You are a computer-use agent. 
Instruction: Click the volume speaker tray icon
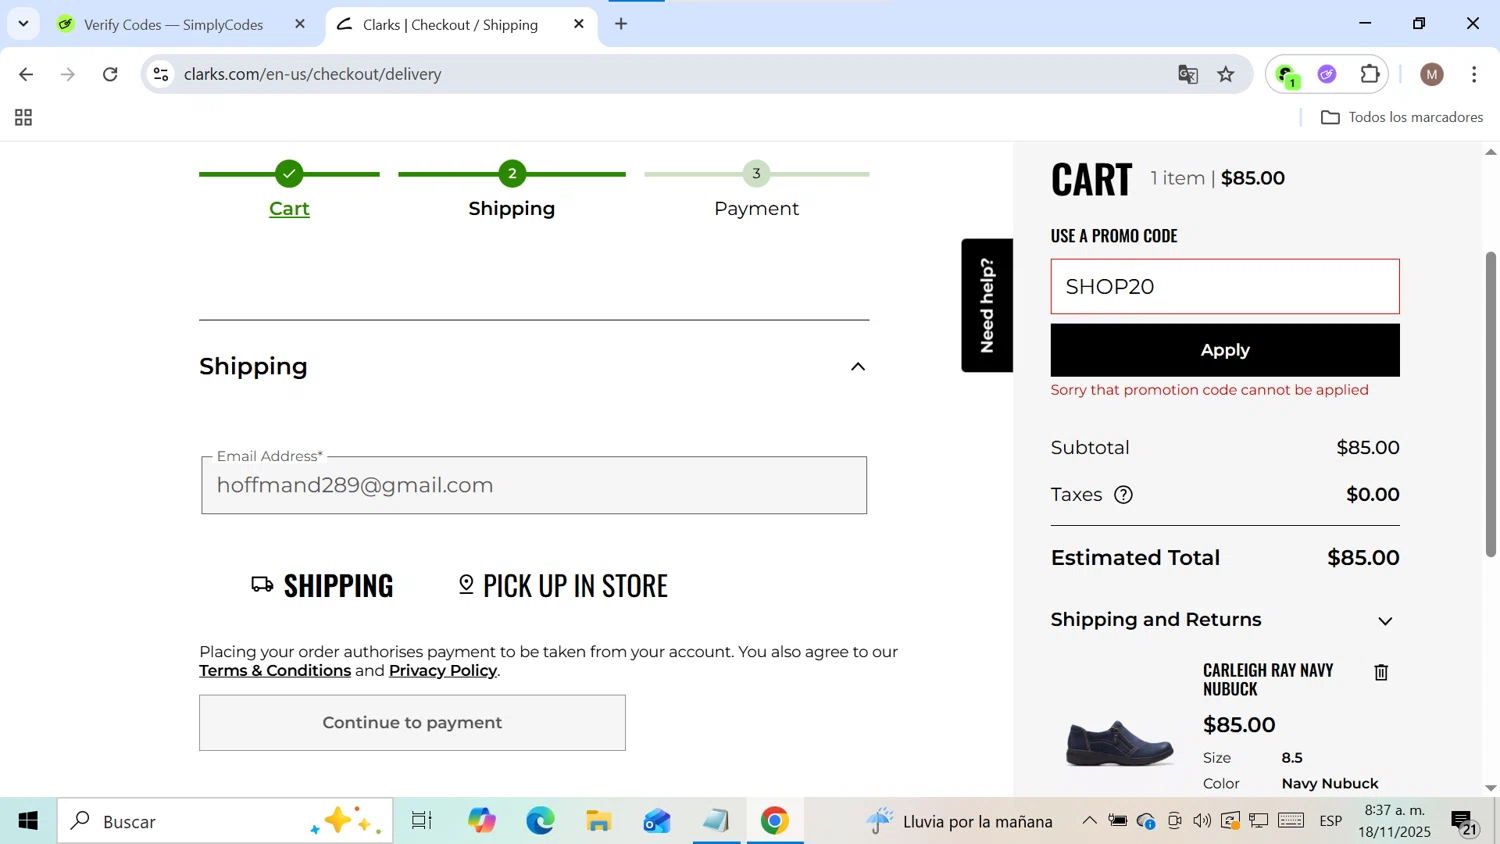[1202, 821]
